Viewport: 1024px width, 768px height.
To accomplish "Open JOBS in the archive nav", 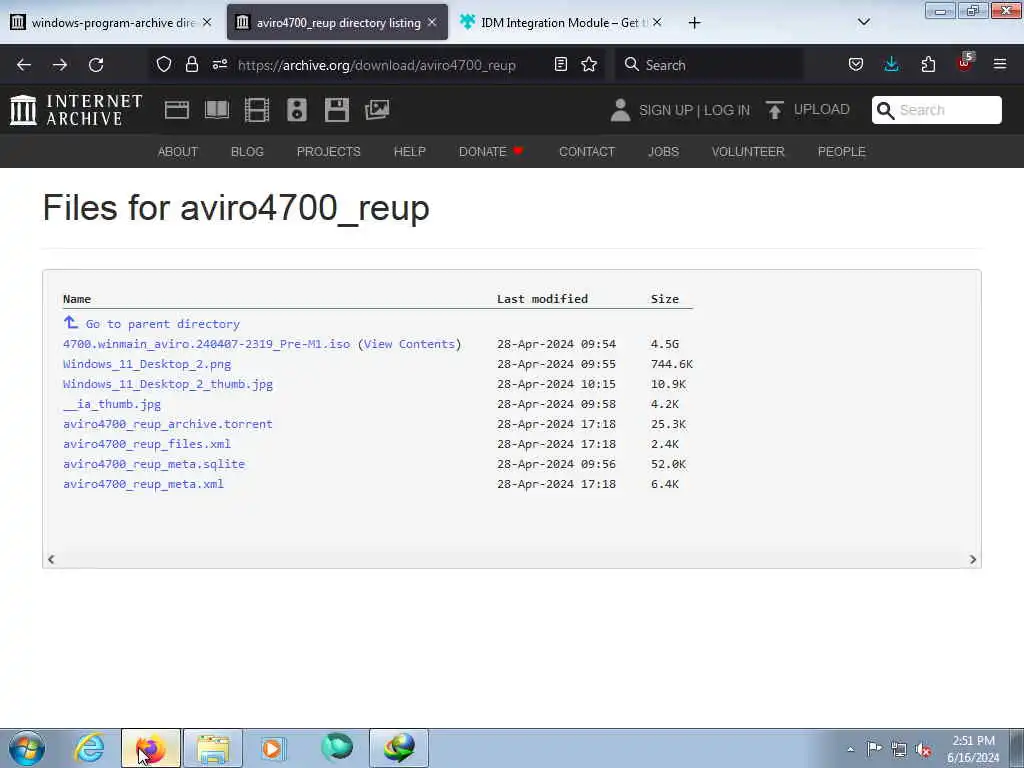I will pyautogui.click(x=664, y=152).
